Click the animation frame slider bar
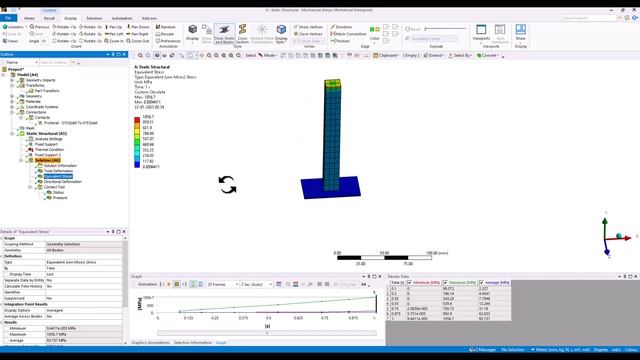Image resolution: width=640 pixels, height=360 pixels. pos(267,333)
